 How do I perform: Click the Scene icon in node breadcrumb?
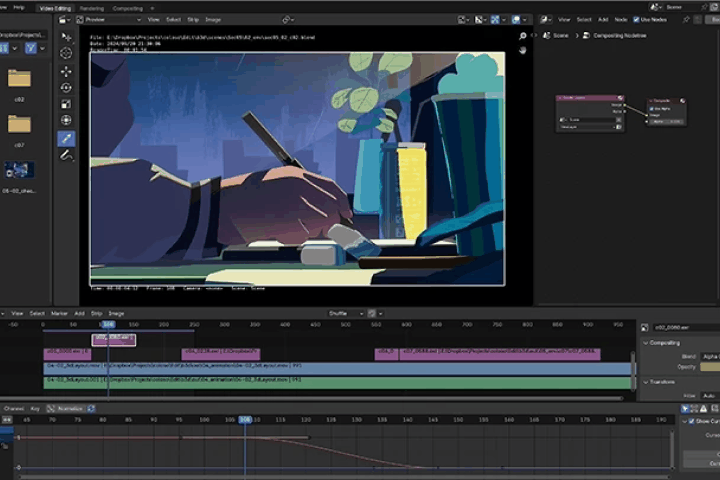(x=546, y=35)
